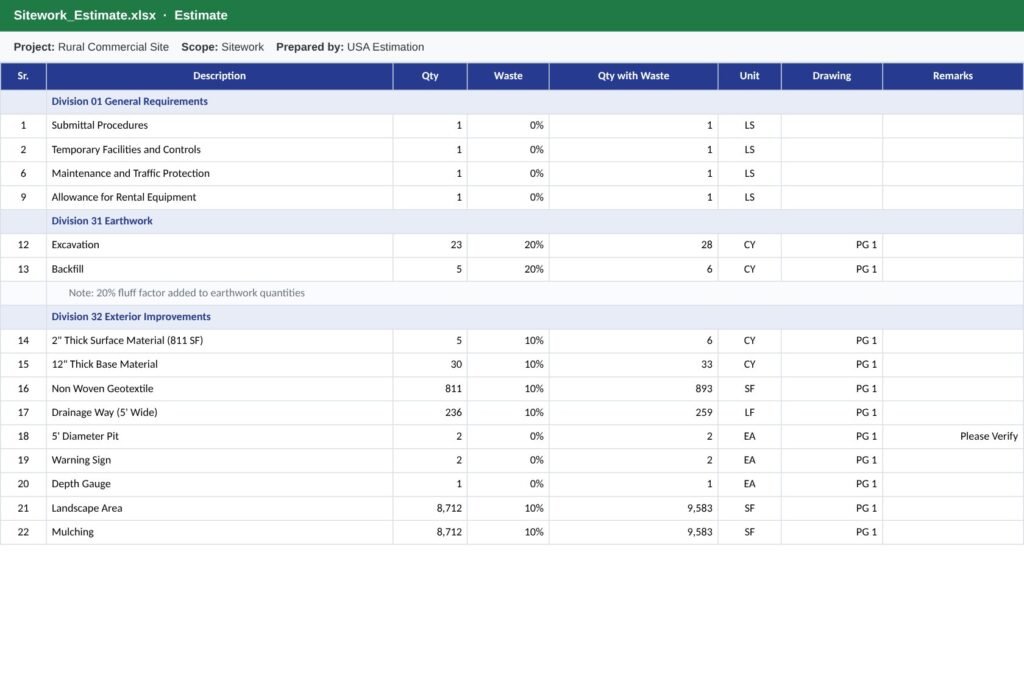This screenshot has height=683, width=1024.
Task: Click 12" Thick Base Material total 33
Action: point(633,364)
